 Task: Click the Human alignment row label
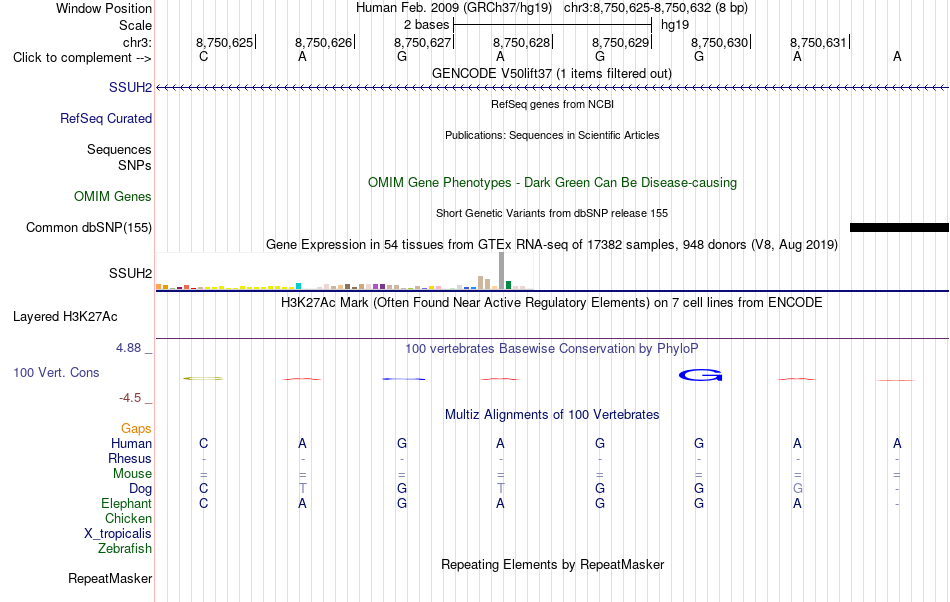coord(131,443)
